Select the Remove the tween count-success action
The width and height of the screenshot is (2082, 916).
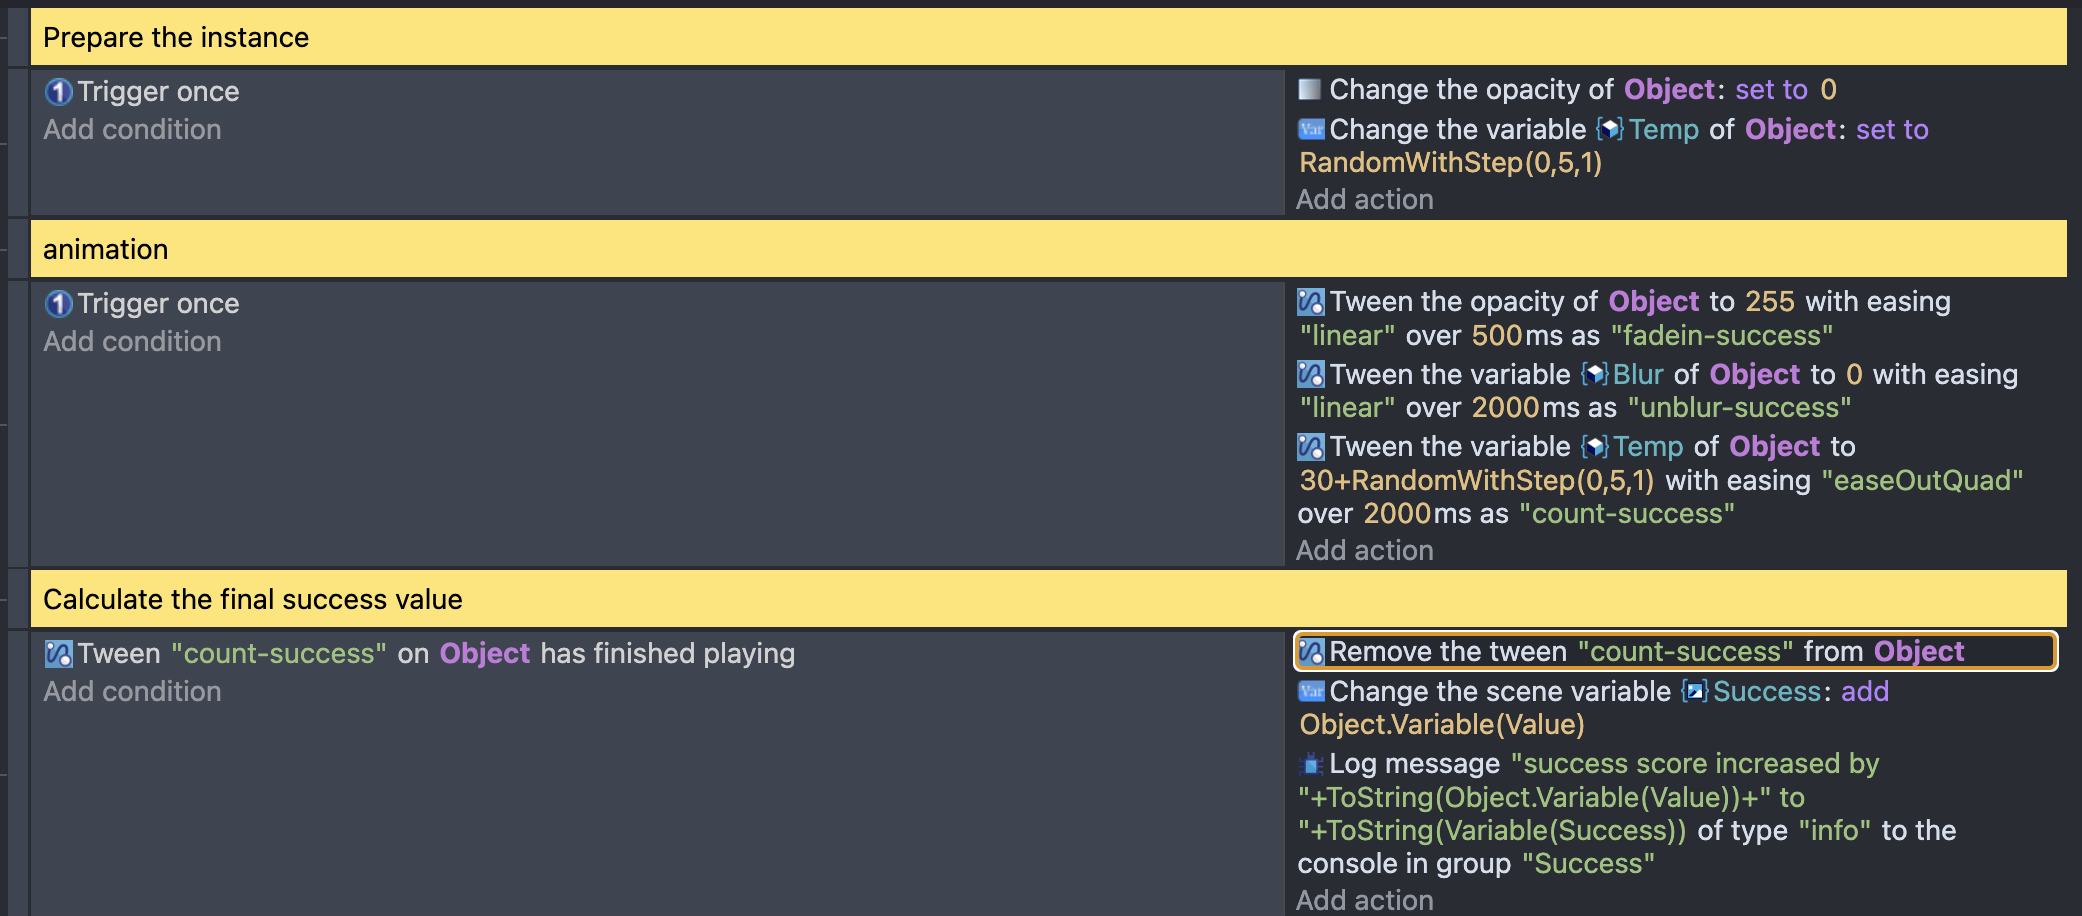pos(1675,652)
